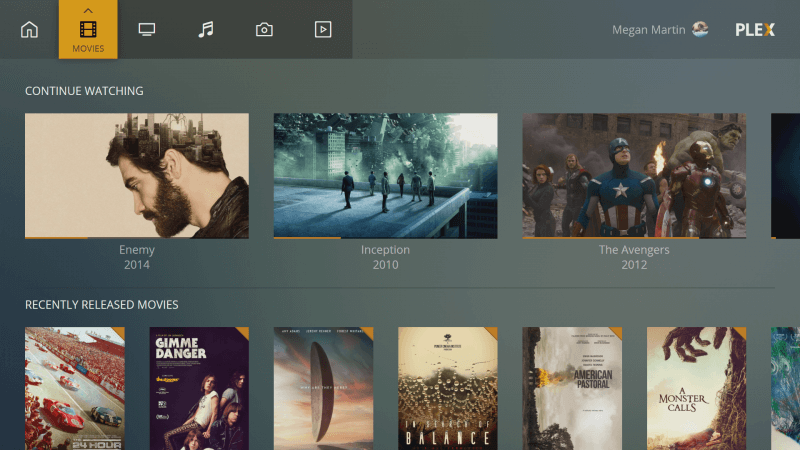Open the In Search of Balance poster
Viewport: 800px width, 450px height.
[447, 388]
